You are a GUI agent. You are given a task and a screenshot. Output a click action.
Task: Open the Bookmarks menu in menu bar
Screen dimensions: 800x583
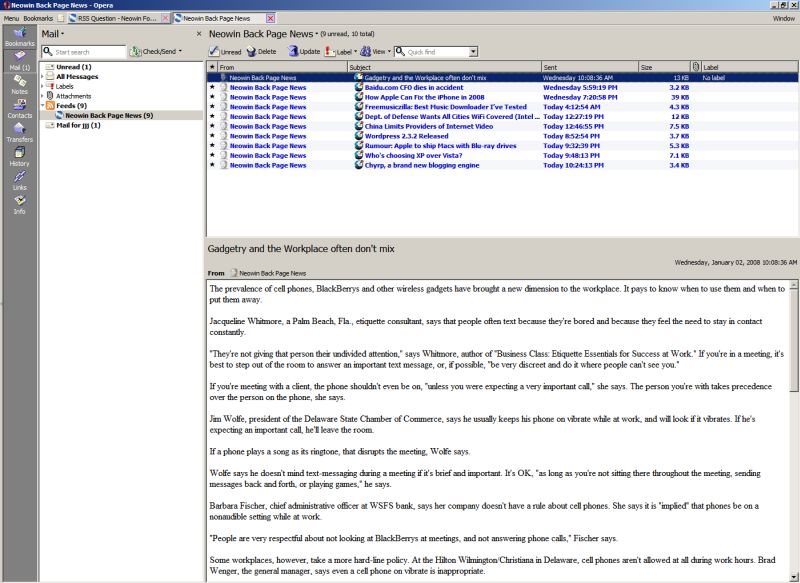coord(39,18)
